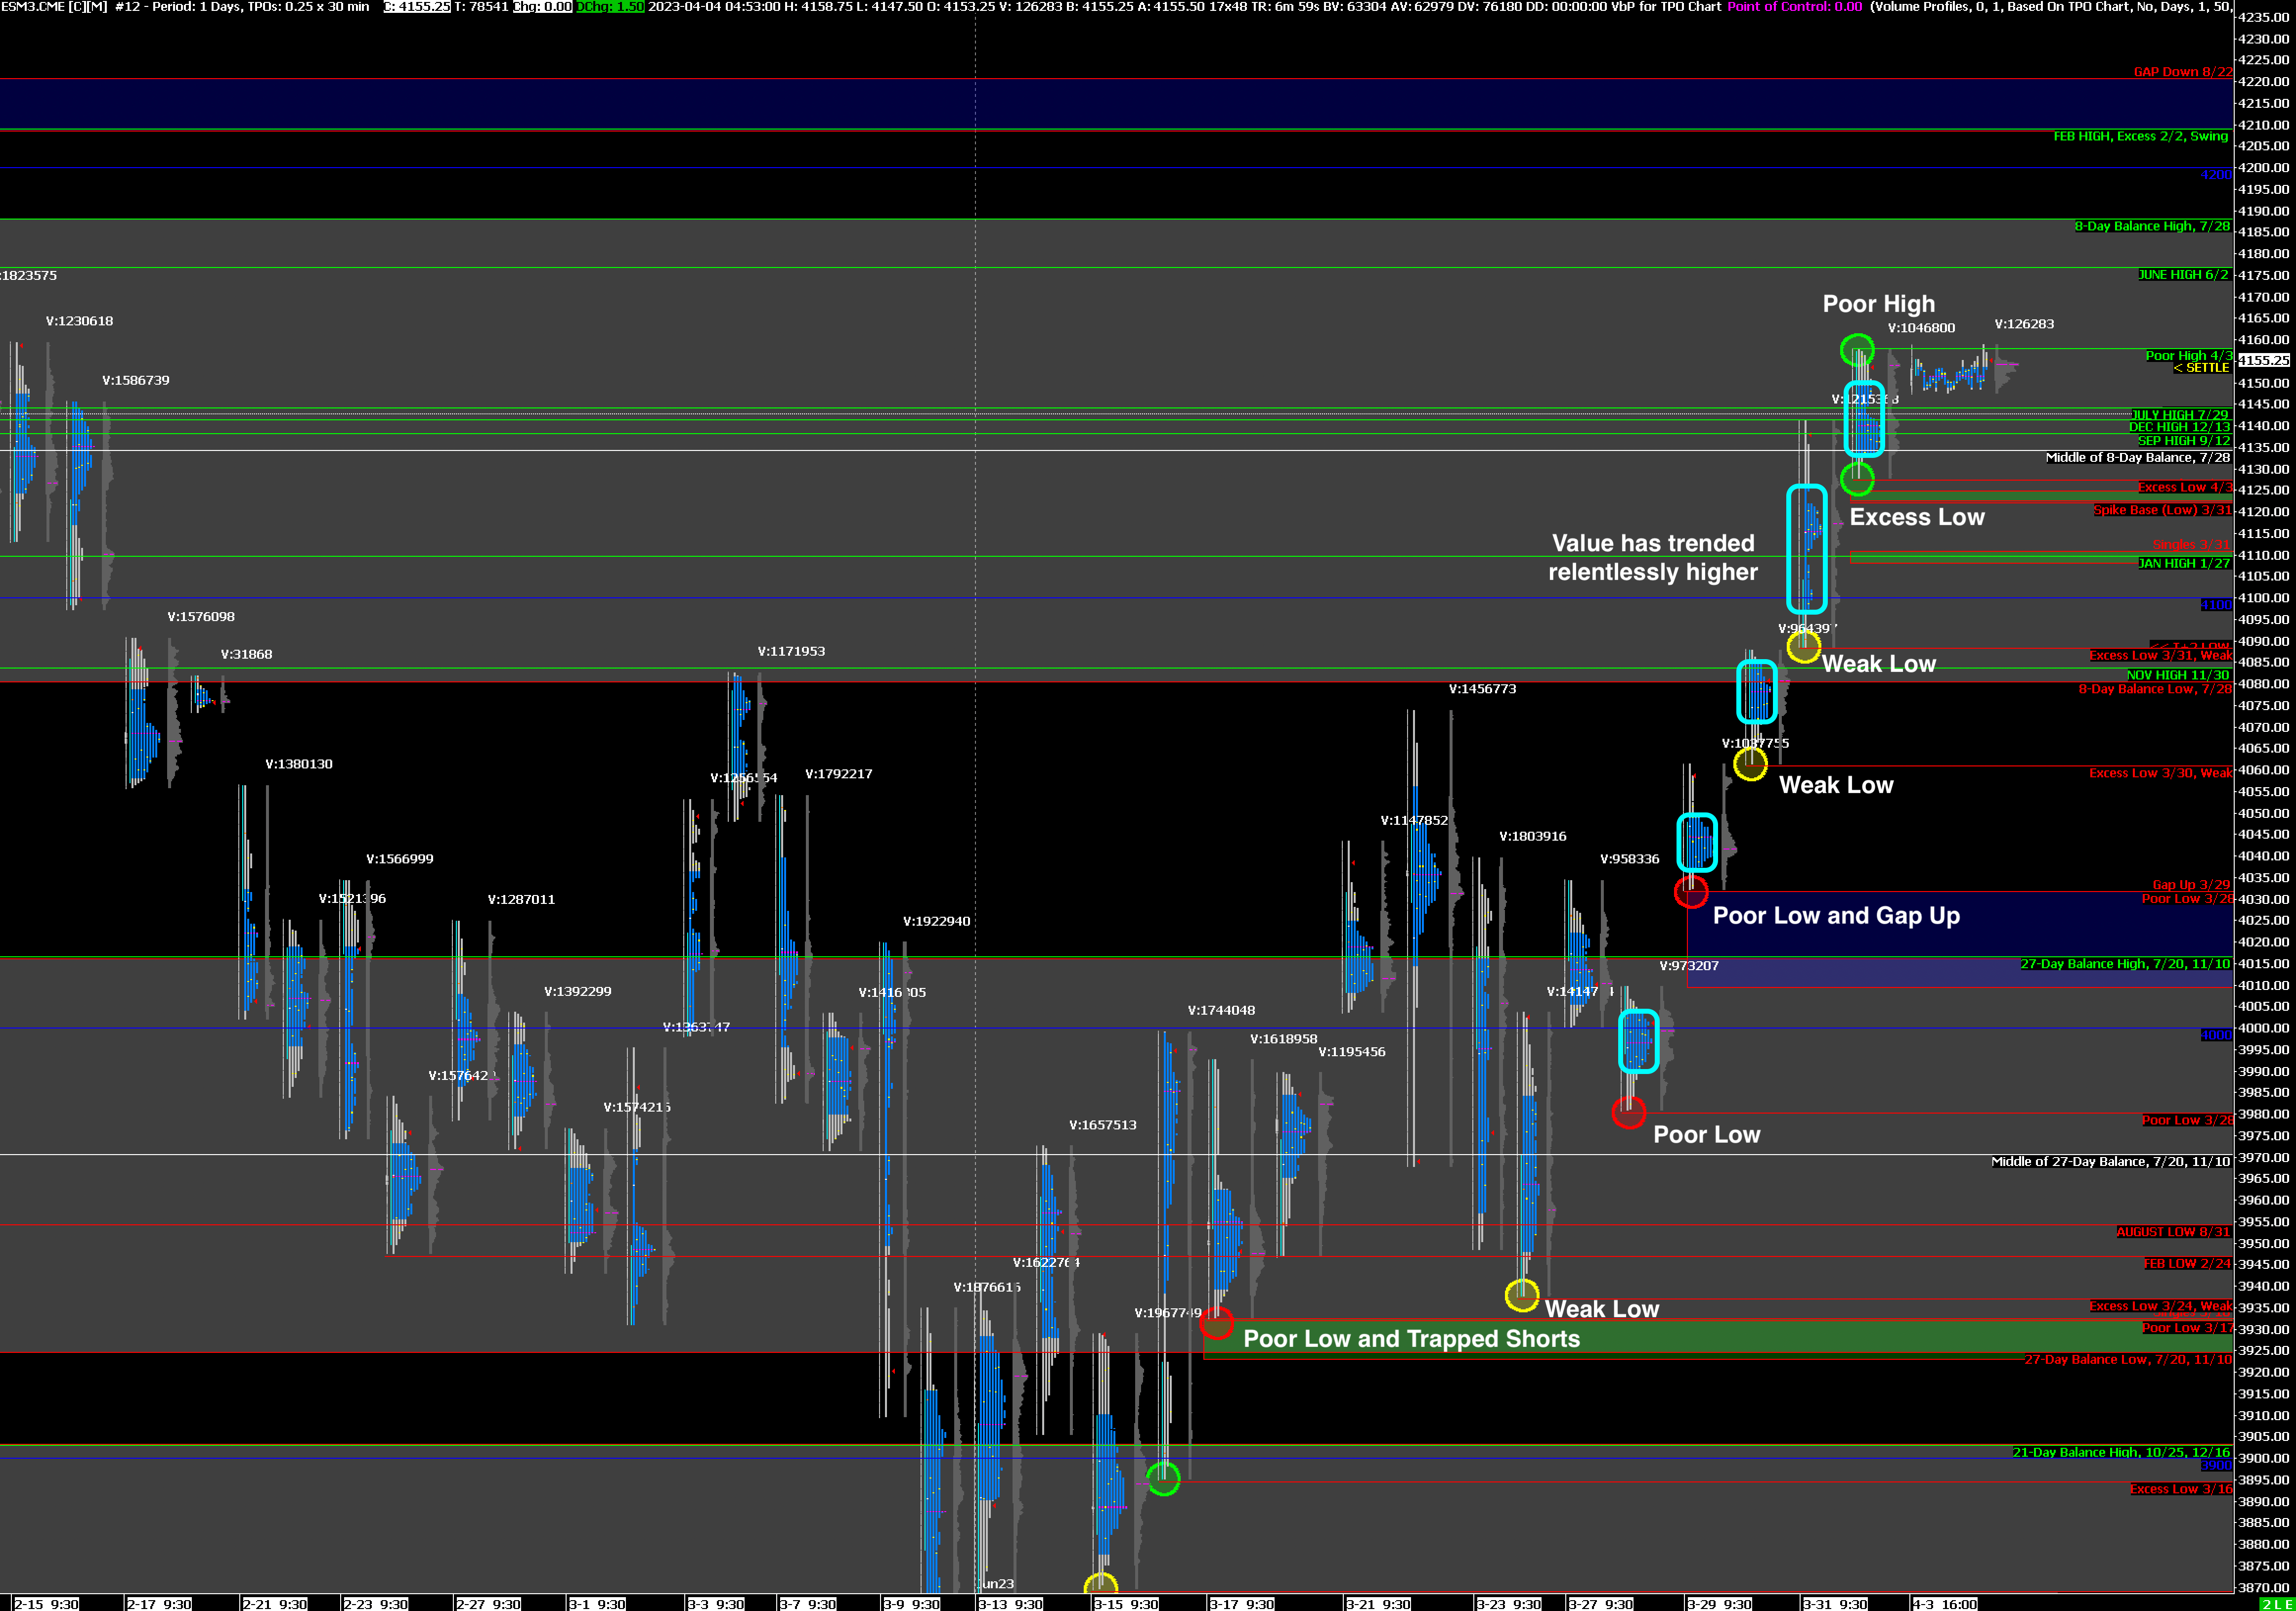Click the green circle marking the Poor High
2296x1611 pixels.
pyautogui.click(x=1857, y=350)
